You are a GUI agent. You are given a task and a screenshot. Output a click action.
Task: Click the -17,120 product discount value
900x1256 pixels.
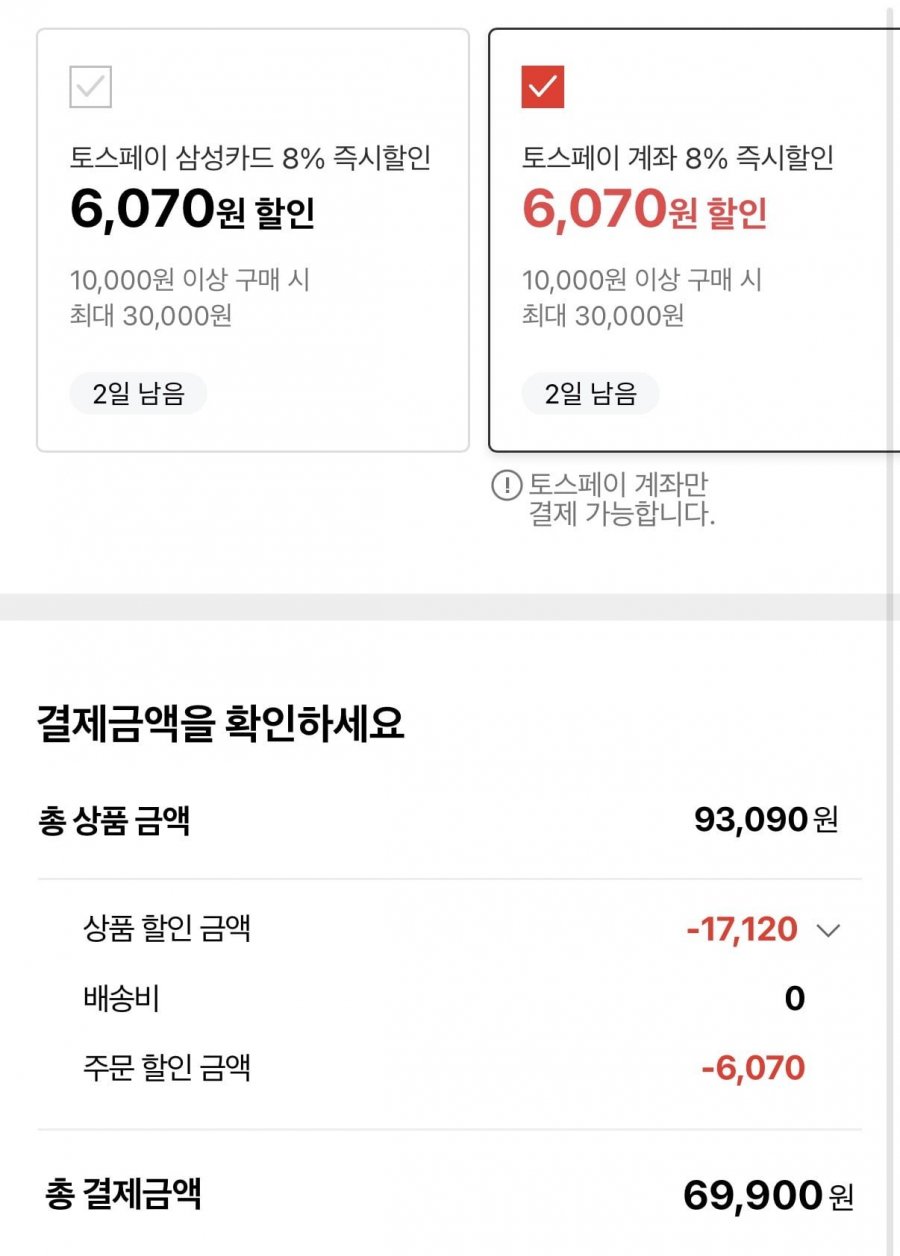click(742, 930)
